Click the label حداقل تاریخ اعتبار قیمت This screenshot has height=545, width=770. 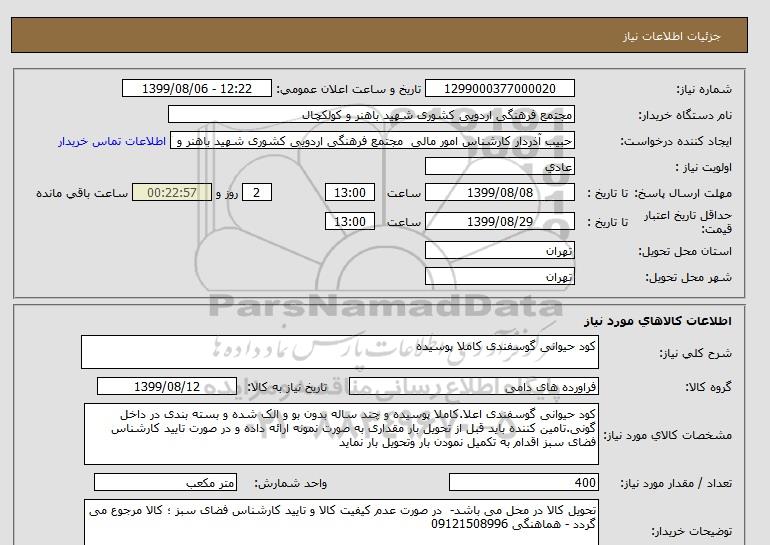688,221
